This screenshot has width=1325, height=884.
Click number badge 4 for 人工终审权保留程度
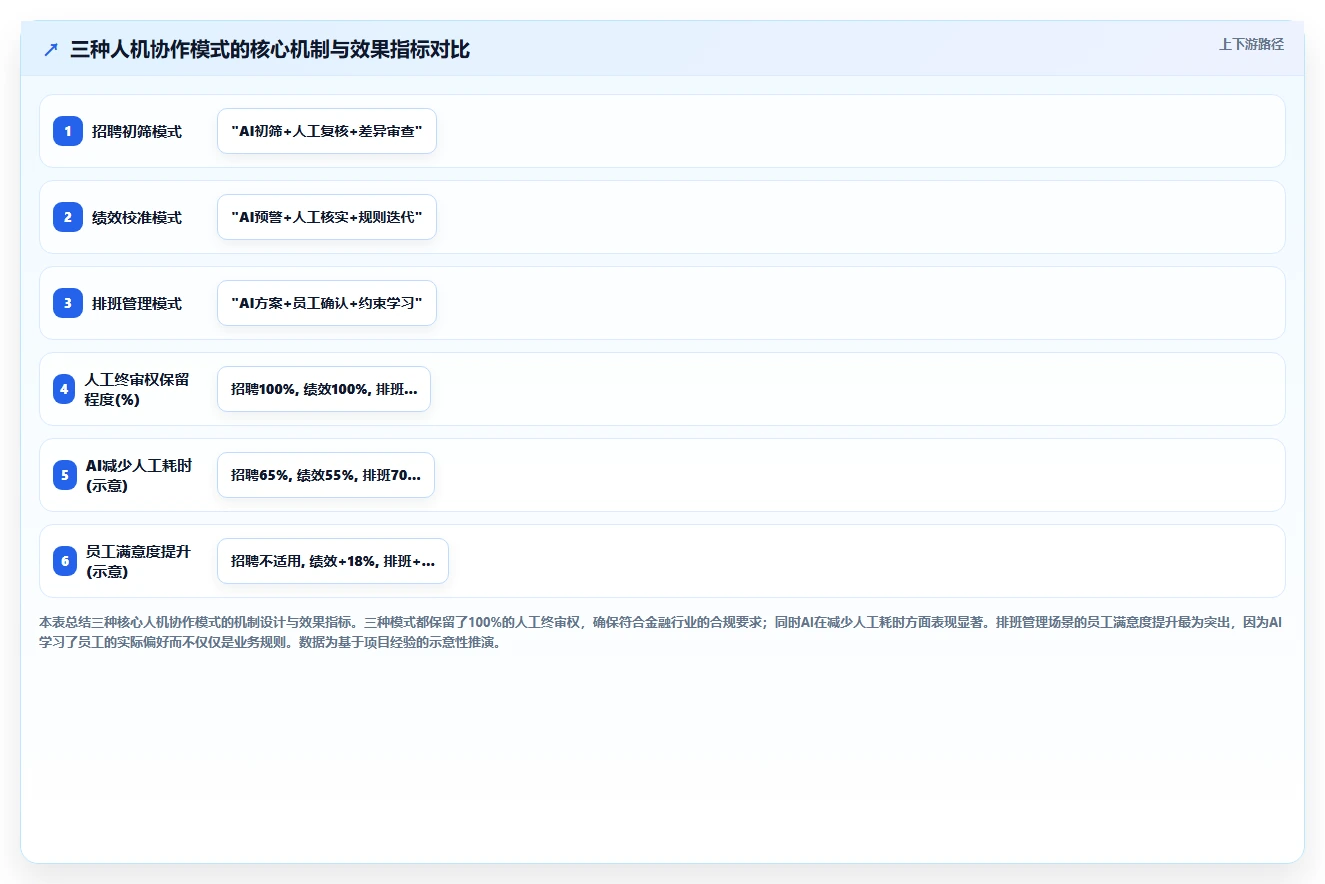[65, 389]
